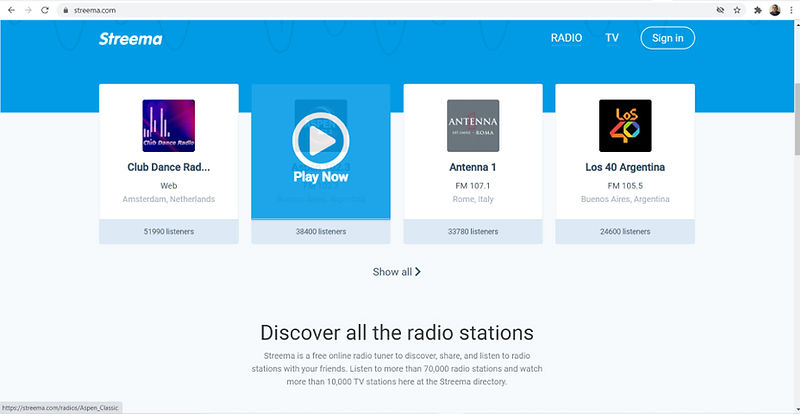Screen dimensions: 800x414
Task: Reload the page with the refresh icon
Action: click(45, 10)
